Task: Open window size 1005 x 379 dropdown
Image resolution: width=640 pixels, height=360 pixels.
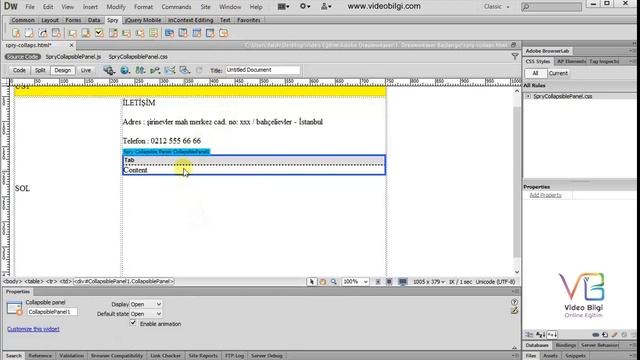Action: 429,282
